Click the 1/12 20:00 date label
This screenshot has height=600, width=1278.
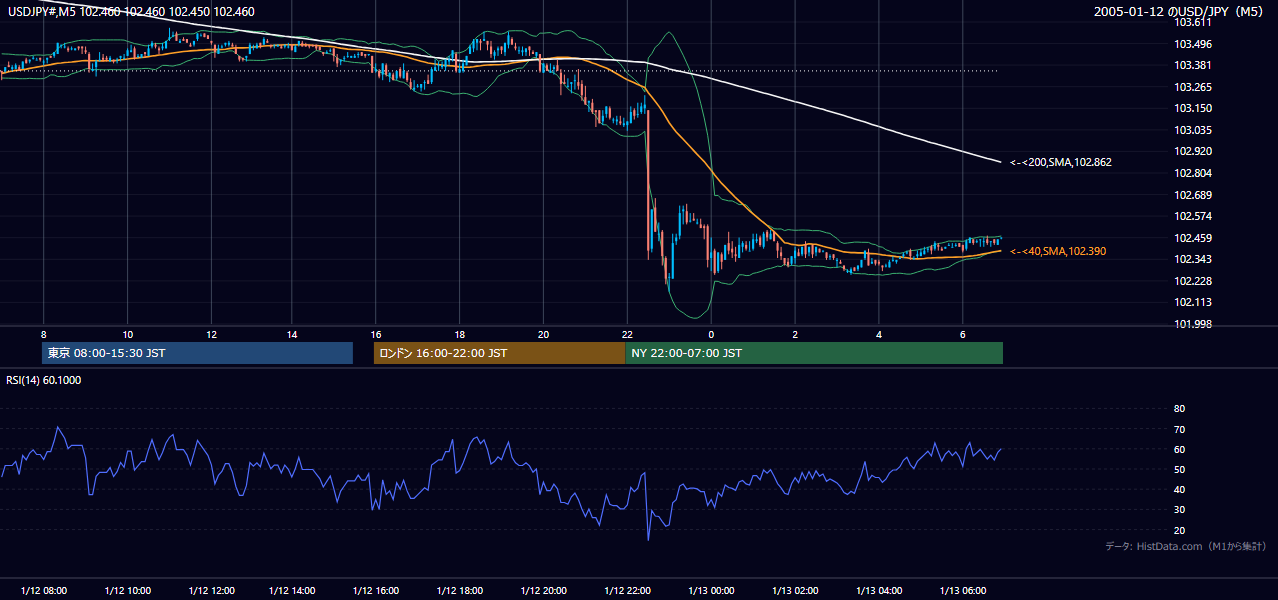542,591
